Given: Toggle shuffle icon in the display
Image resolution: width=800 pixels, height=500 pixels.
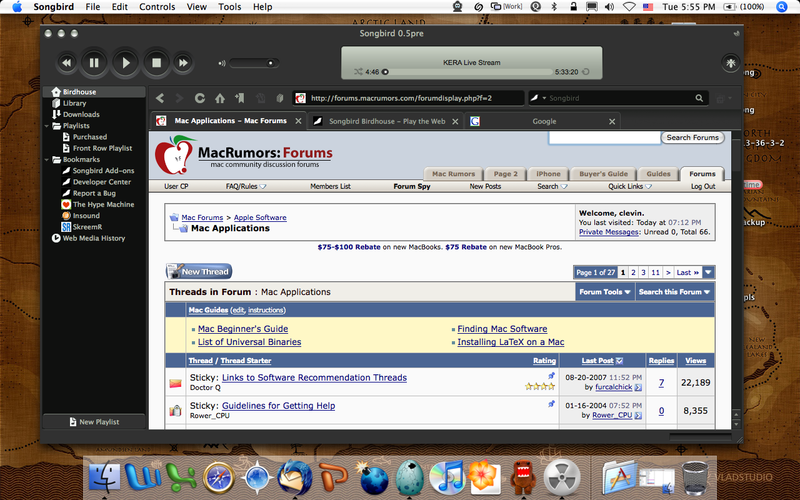Looking at the screenshot, I should pos(358,72).
